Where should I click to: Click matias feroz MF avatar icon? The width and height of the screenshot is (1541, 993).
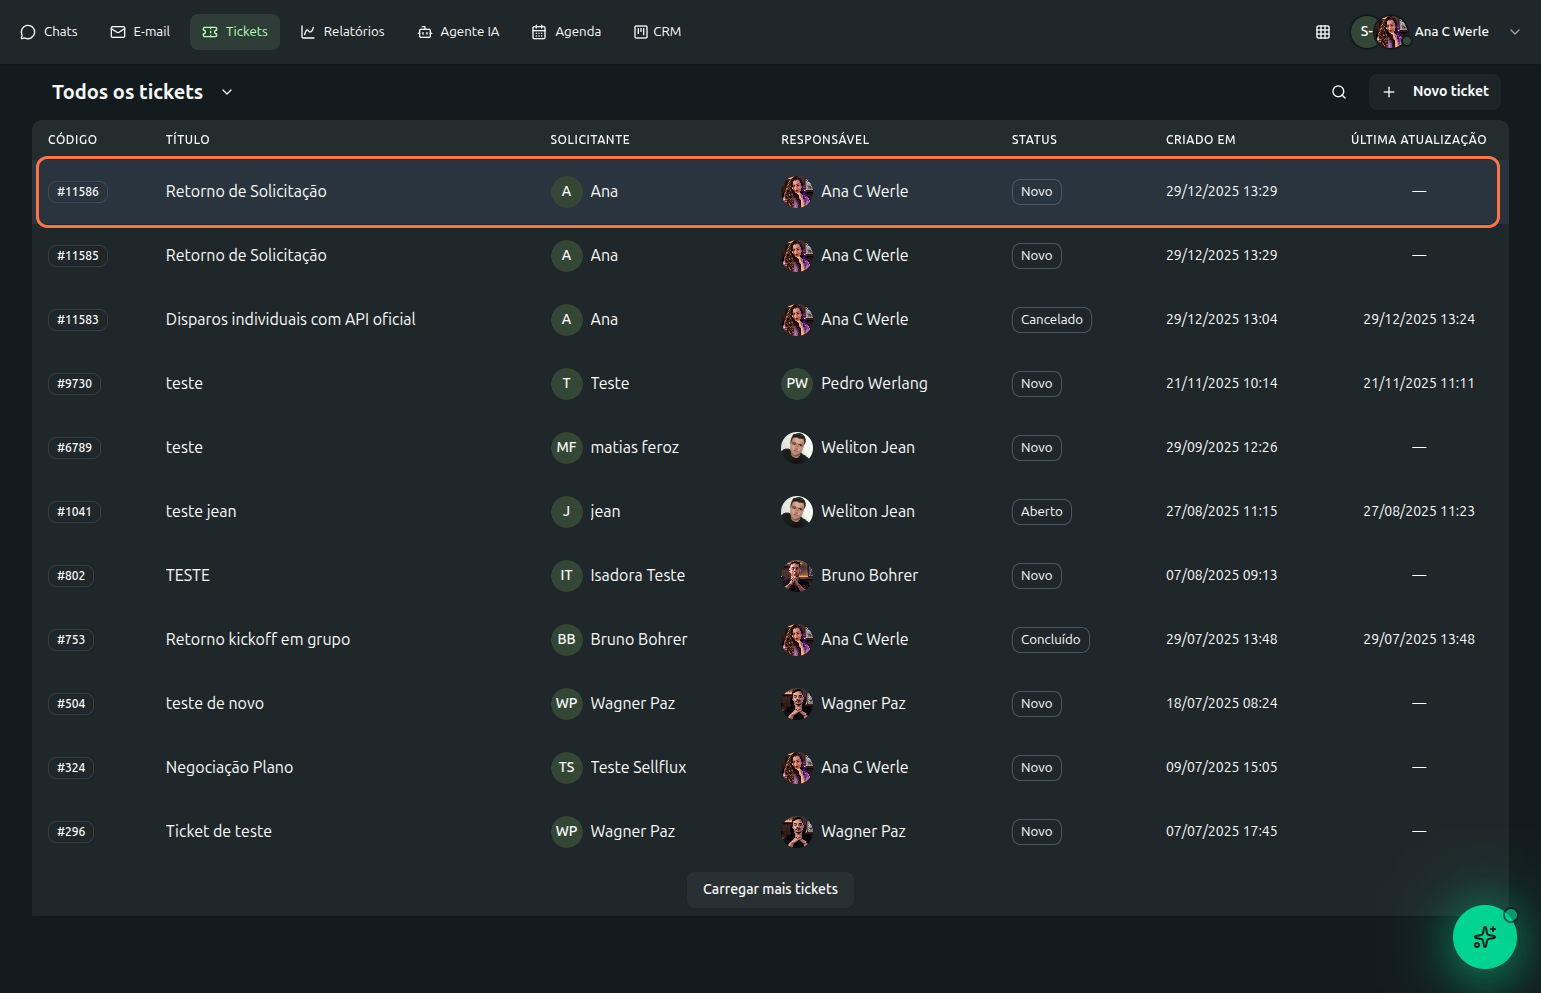pos(566,448)
